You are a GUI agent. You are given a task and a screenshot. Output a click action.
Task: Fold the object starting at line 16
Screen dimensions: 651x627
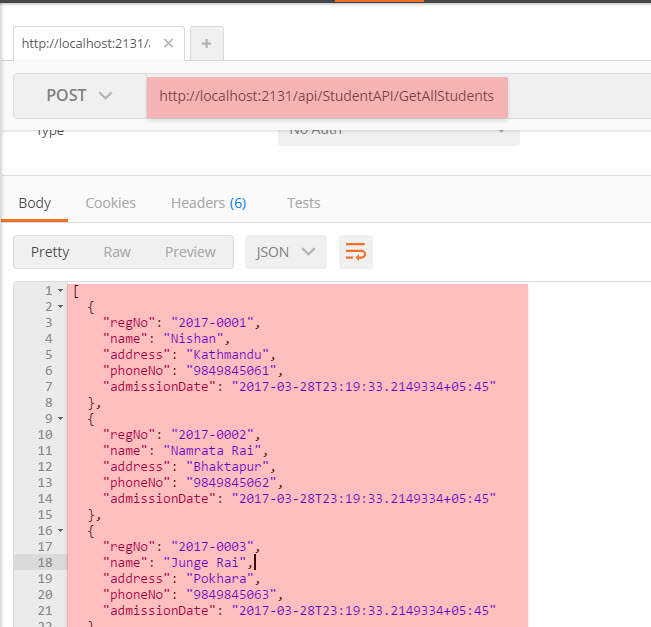click(60, 531)
